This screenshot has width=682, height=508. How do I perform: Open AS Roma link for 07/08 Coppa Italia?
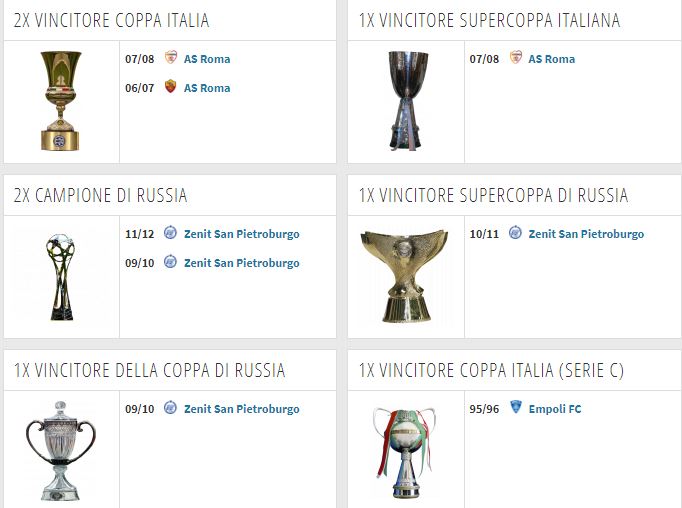pos(207,59)
